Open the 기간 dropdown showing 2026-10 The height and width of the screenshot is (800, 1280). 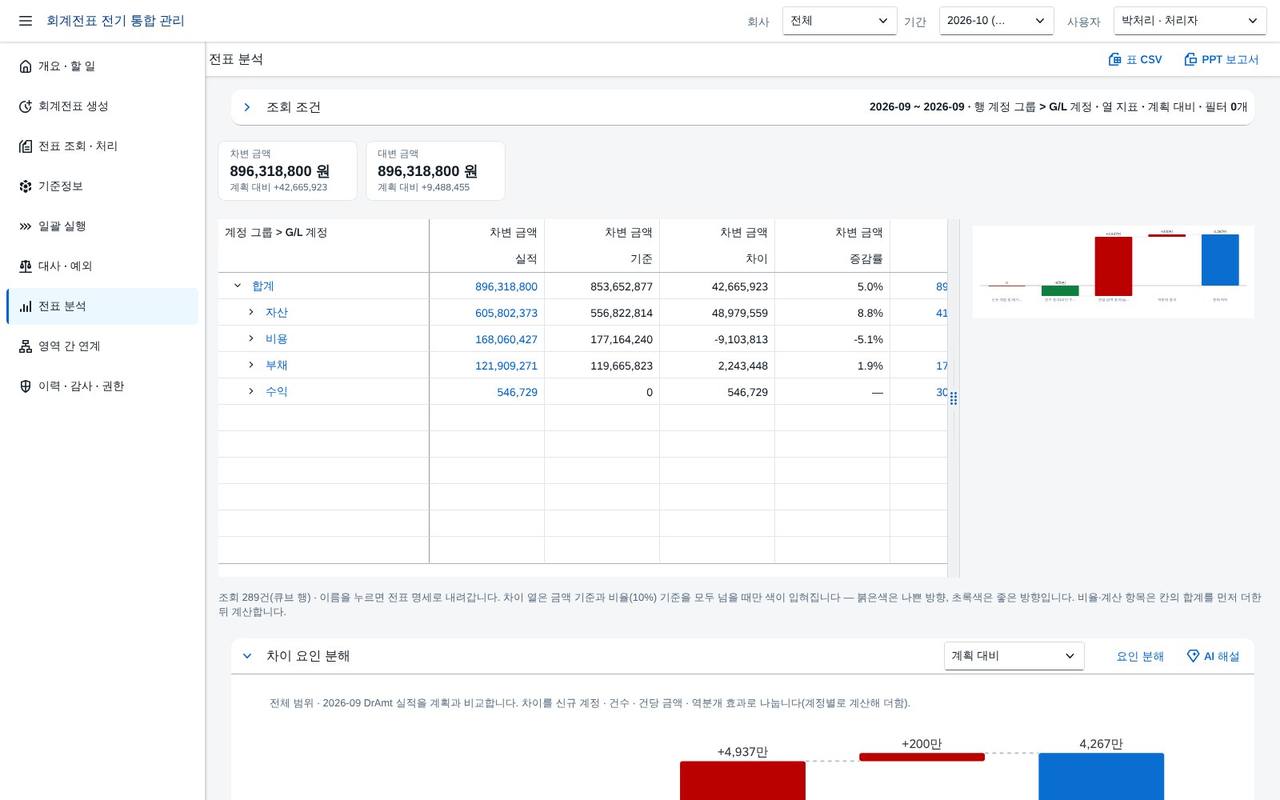(996, 21)
